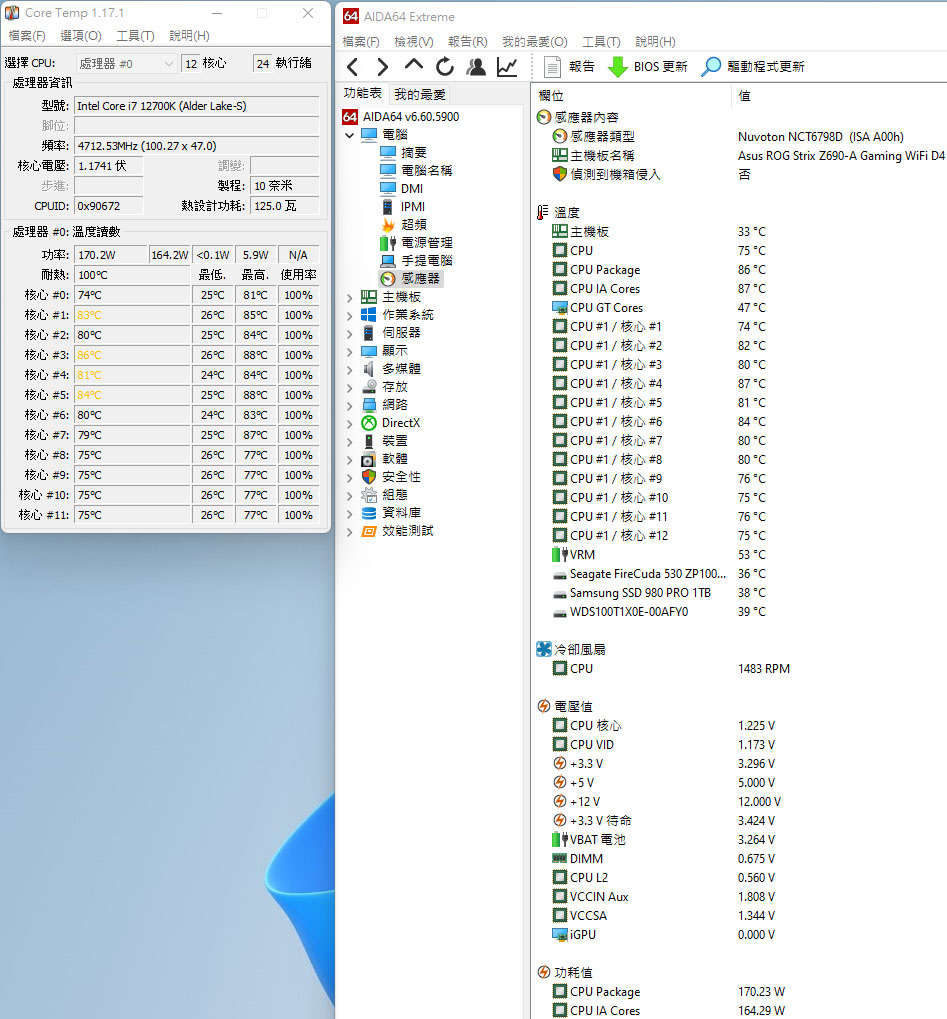Screen dimensions: 947x1019
Task: Click the DirectX Xbox icon in tree
Action: pos(369,423)
